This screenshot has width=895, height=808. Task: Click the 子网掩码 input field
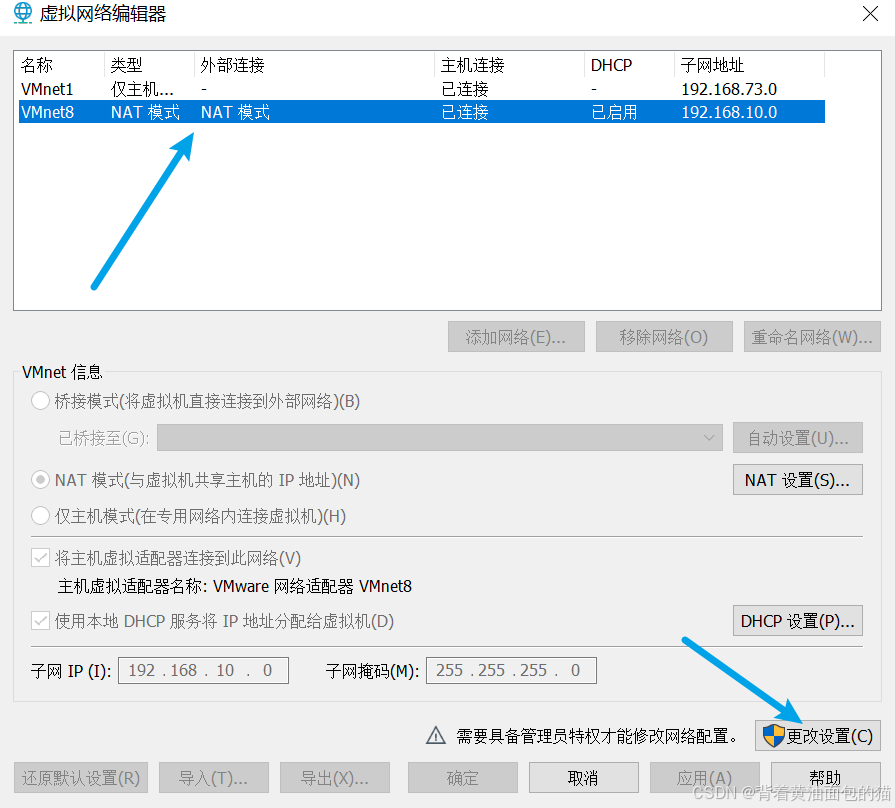[x=511, y=670]
